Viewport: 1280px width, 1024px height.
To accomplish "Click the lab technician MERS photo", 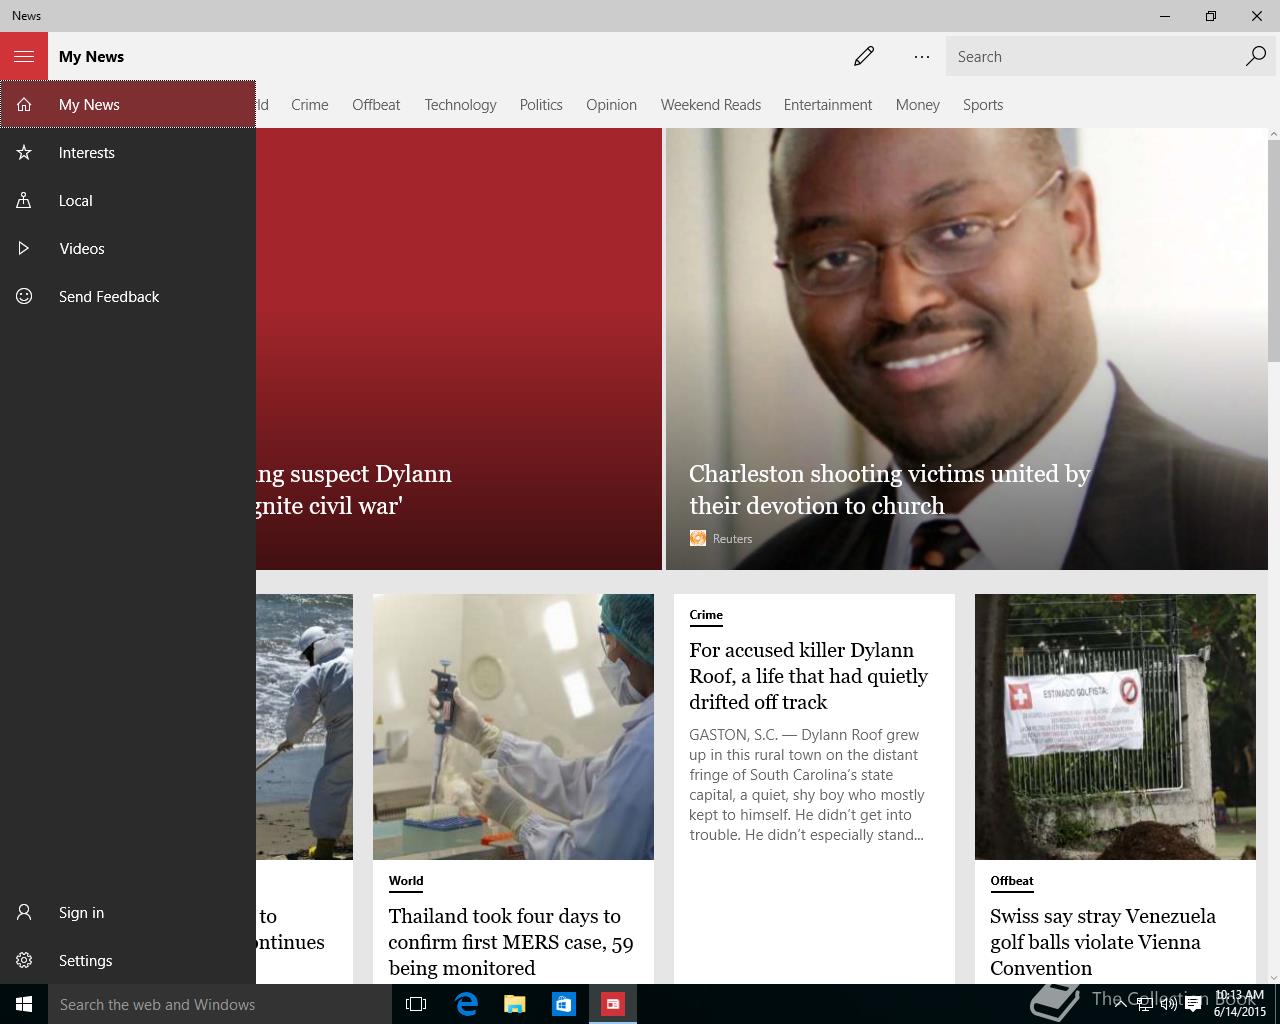I will pos(513,727).
